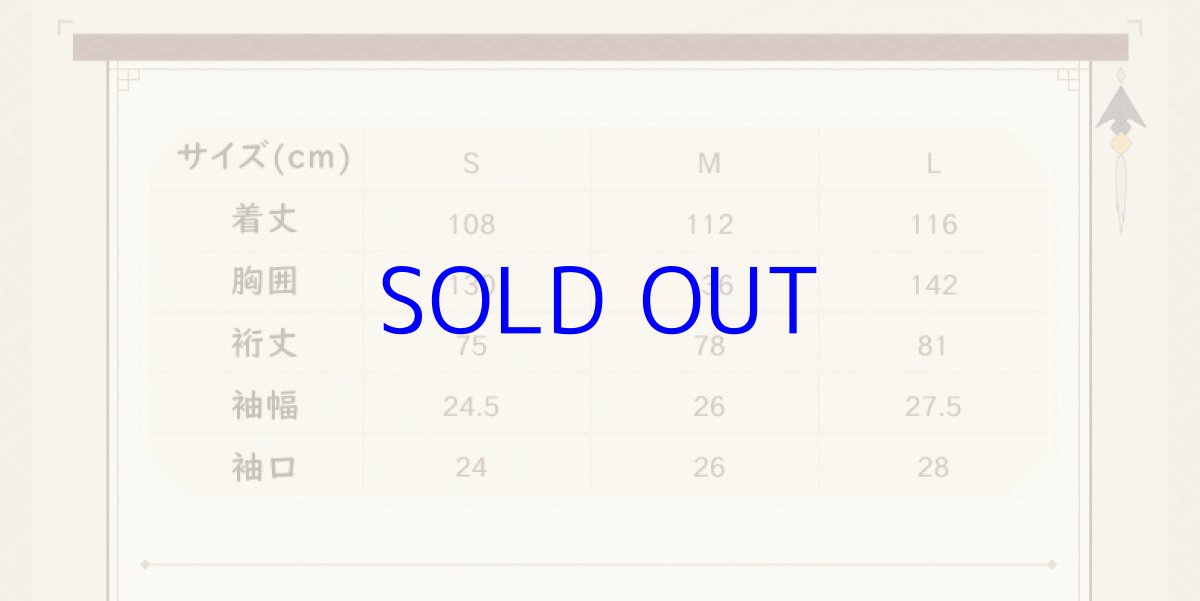Click the 袖口 row label
Screen dimensions: 1200x601
[x=264, y=467]
